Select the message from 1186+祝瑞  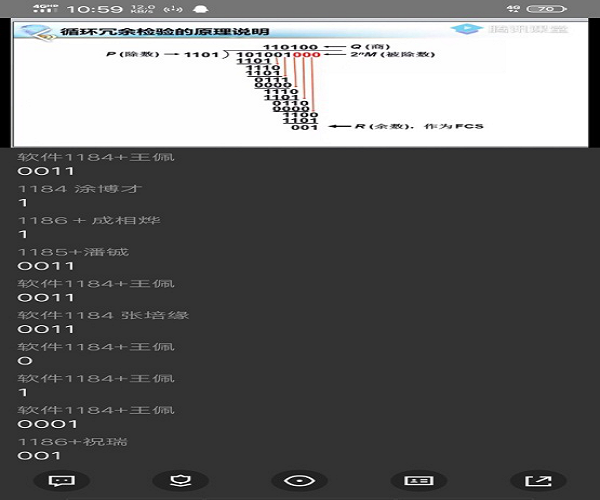(x=73, y=442)
